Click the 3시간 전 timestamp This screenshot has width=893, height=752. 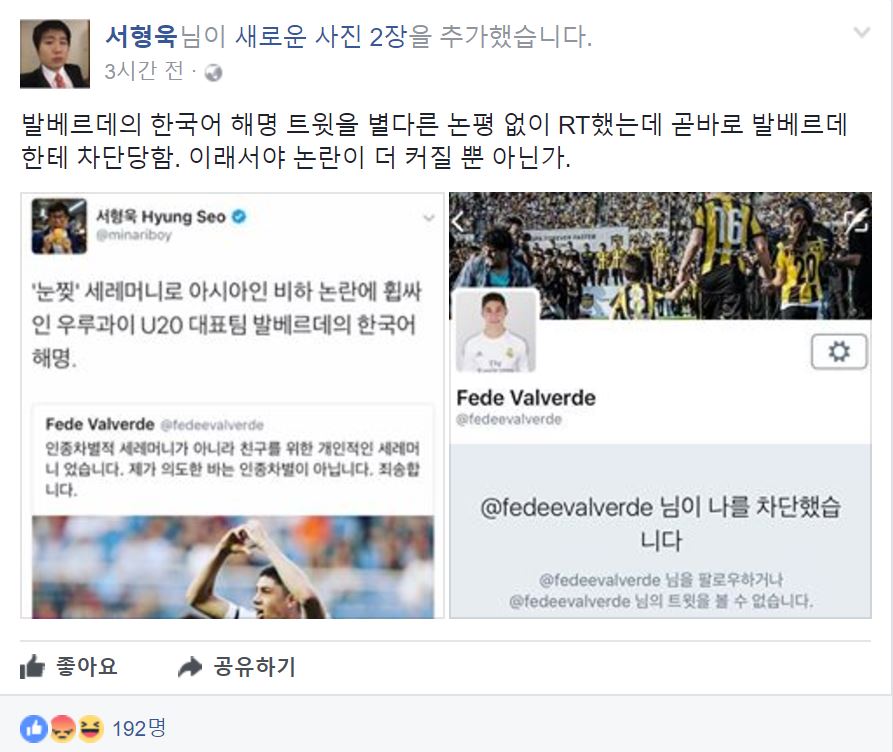[144, 72]
